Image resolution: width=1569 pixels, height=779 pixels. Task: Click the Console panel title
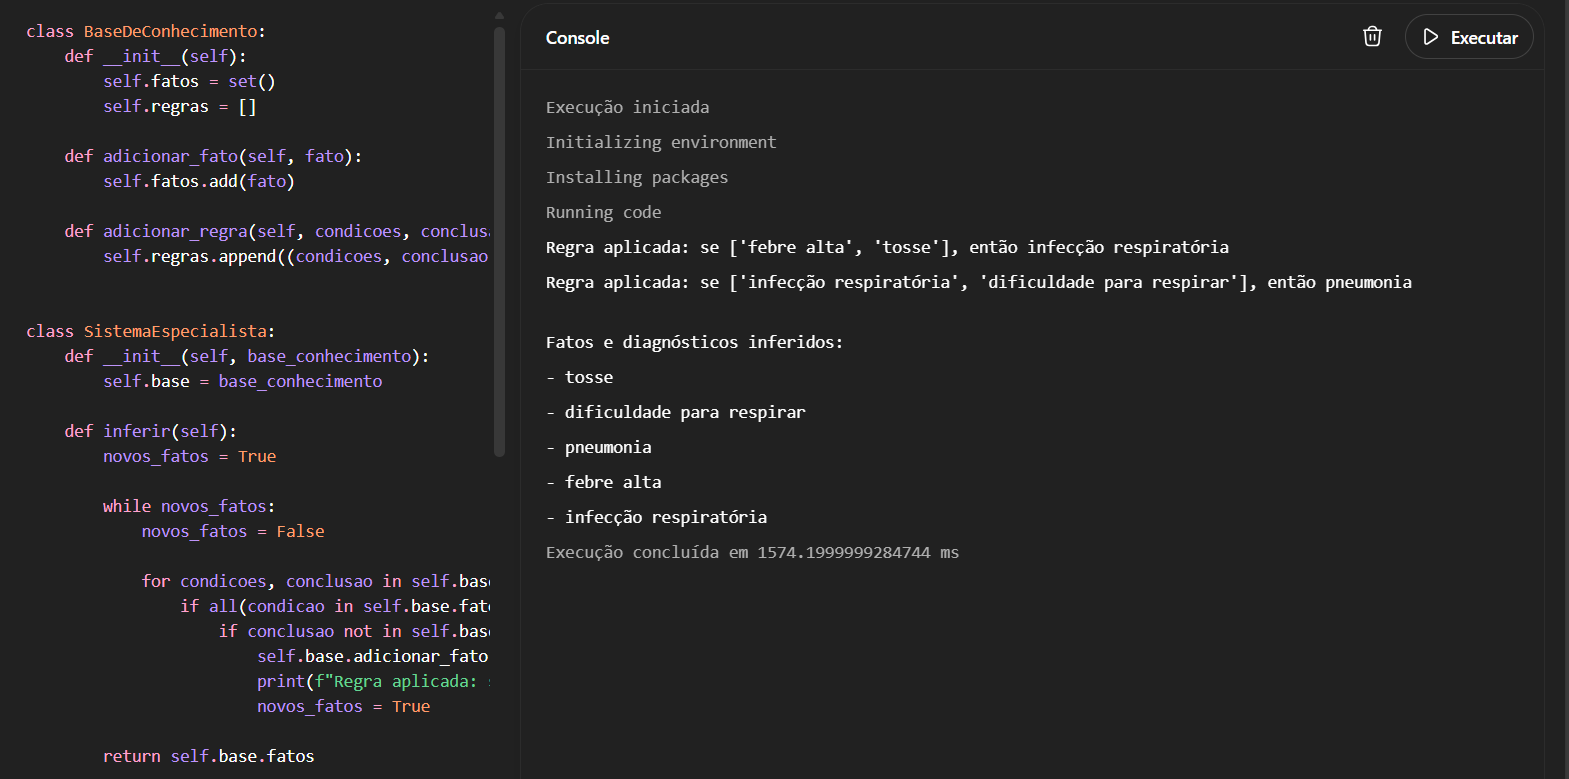(577, 38)
